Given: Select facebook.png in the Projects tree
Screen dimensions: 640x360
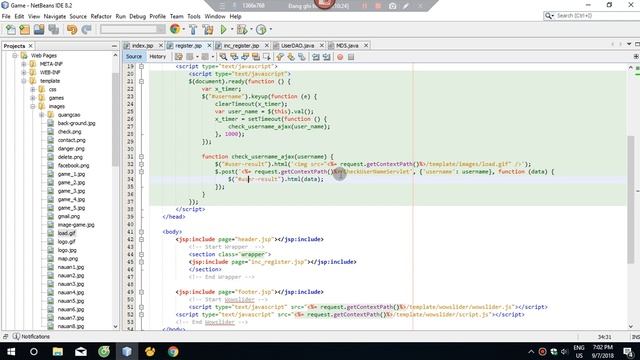Looking at the screenshot, I should point(73,165).
